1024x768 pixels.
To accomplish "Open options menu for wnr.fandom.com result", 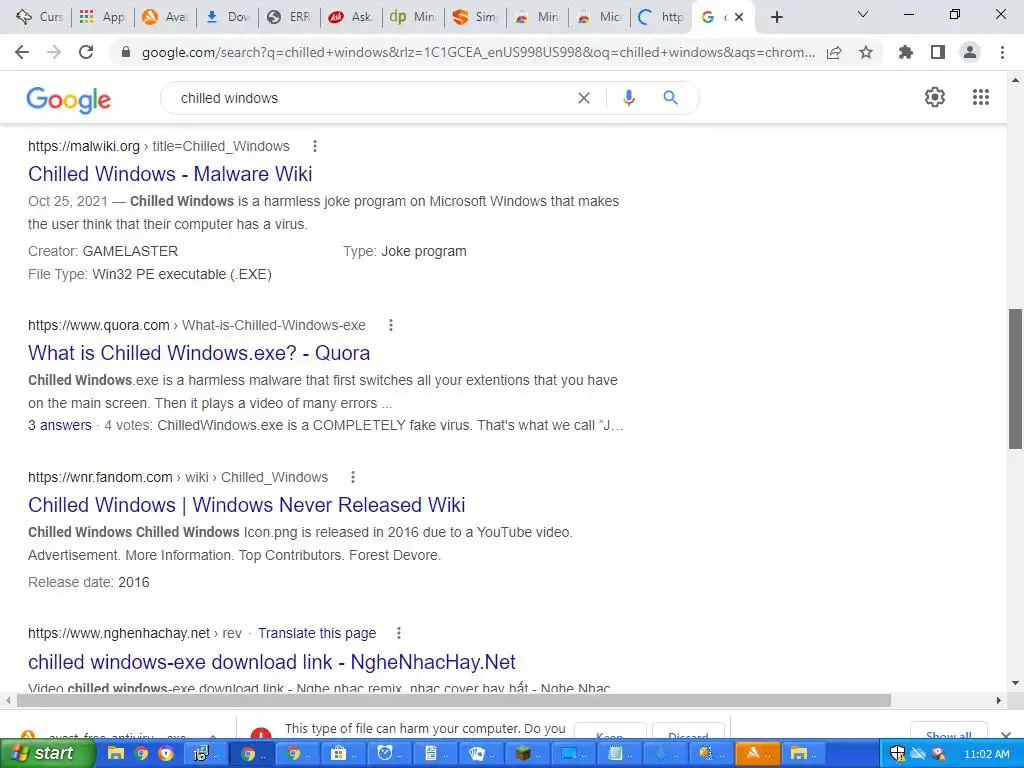I will pyautogui.click(x=353, y=477).
